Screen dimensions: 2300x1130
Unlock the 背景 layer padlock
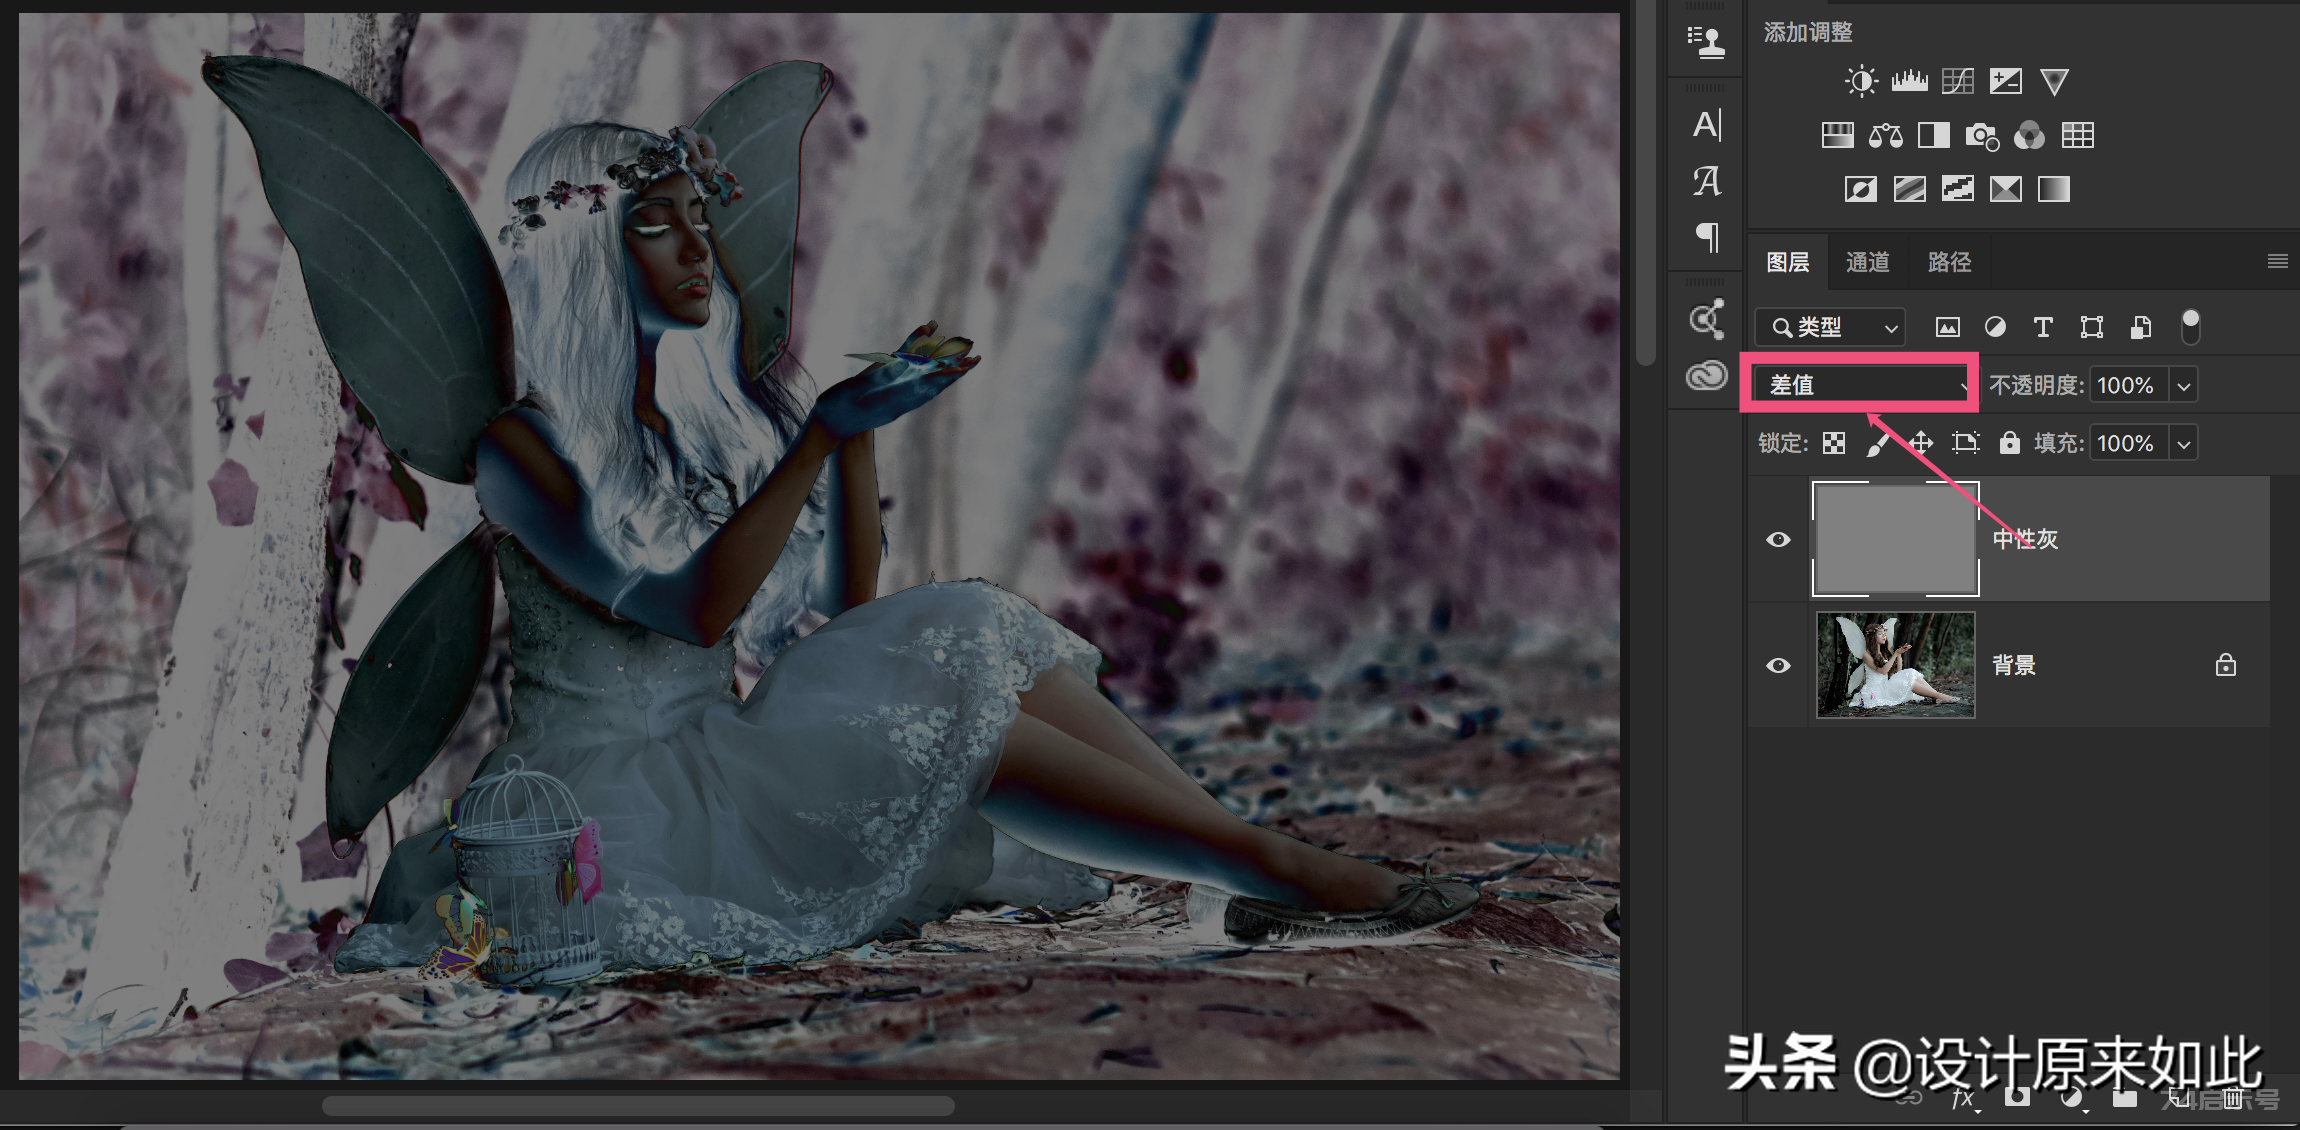coord(2226,665)
